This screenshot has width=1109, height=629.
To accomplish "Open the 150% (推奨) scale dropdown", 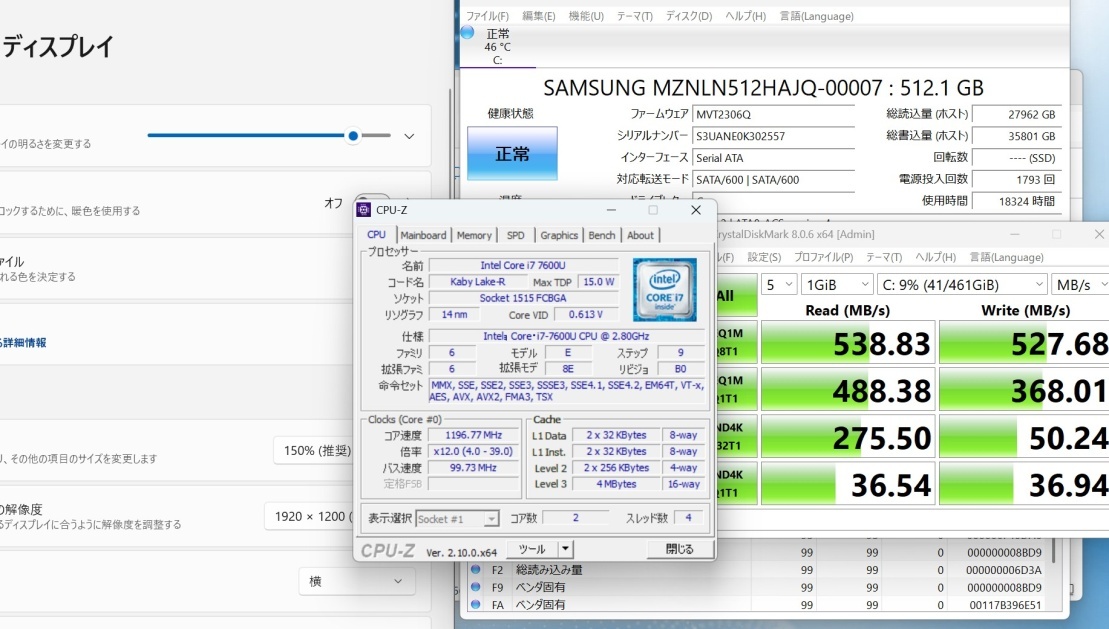I will (x=315, y=451).
